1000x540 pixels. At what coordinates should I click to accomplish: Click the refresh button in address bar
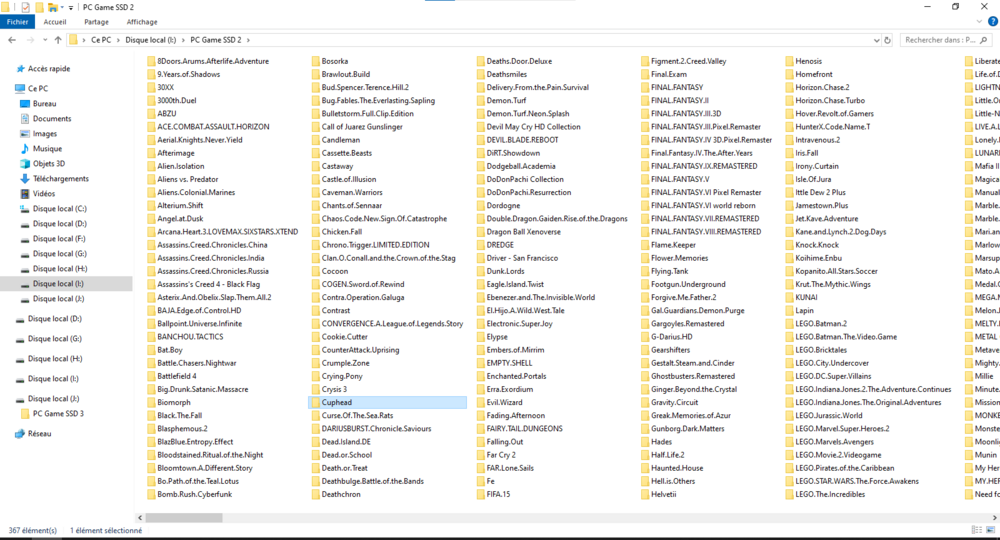887,40
